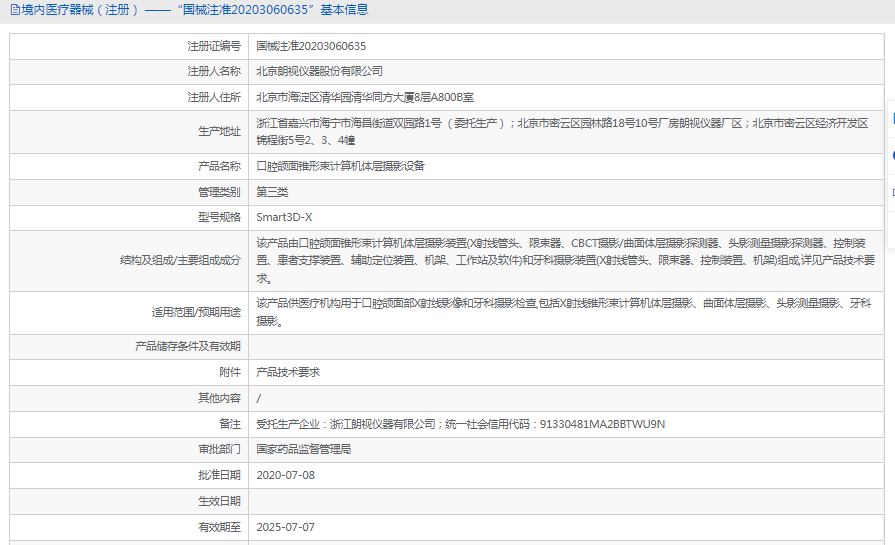Click the label "注册人住所"
The image size is (895, 545).
pyautogui.click(x=214, y=98)
